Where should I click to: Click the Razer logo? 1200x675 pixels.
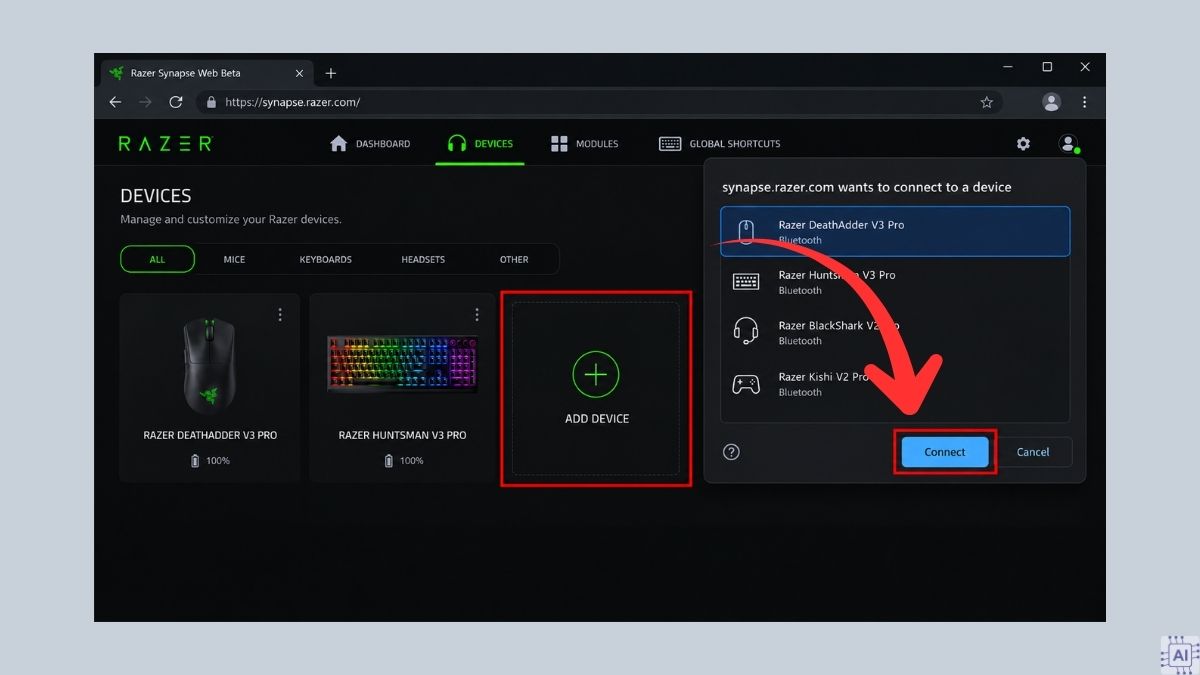[165, 144]
